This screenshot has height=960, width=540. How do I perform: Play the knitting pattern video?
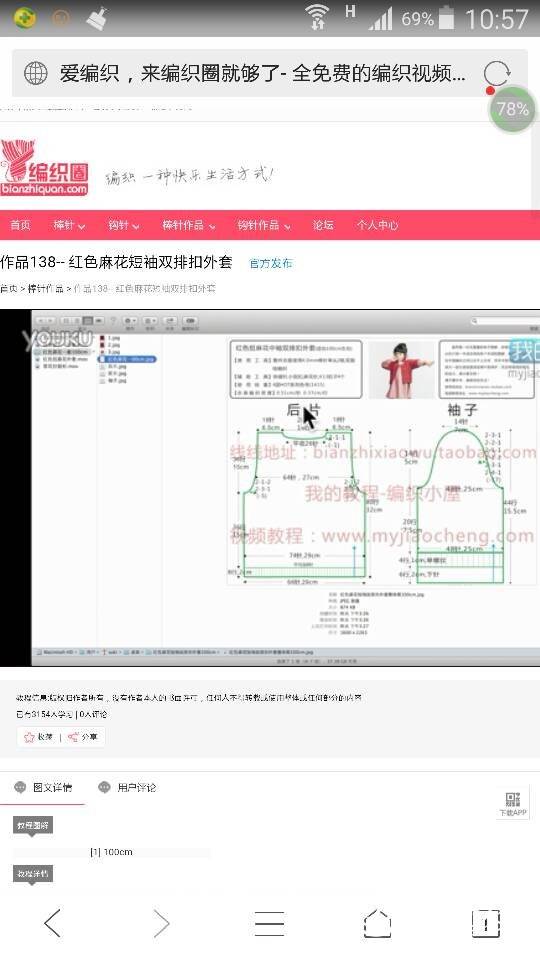270,488
